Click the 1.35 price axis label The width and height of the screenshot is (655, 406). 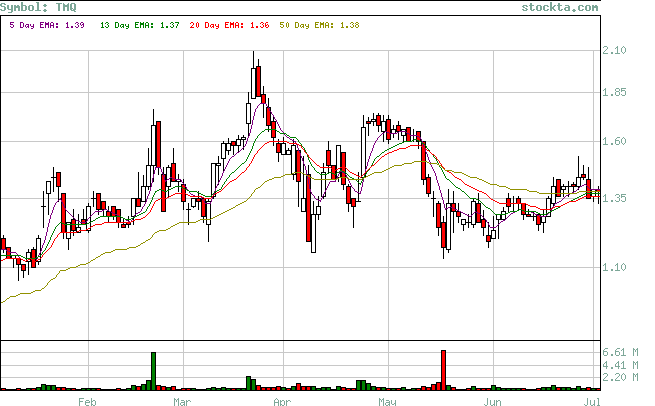614,198
